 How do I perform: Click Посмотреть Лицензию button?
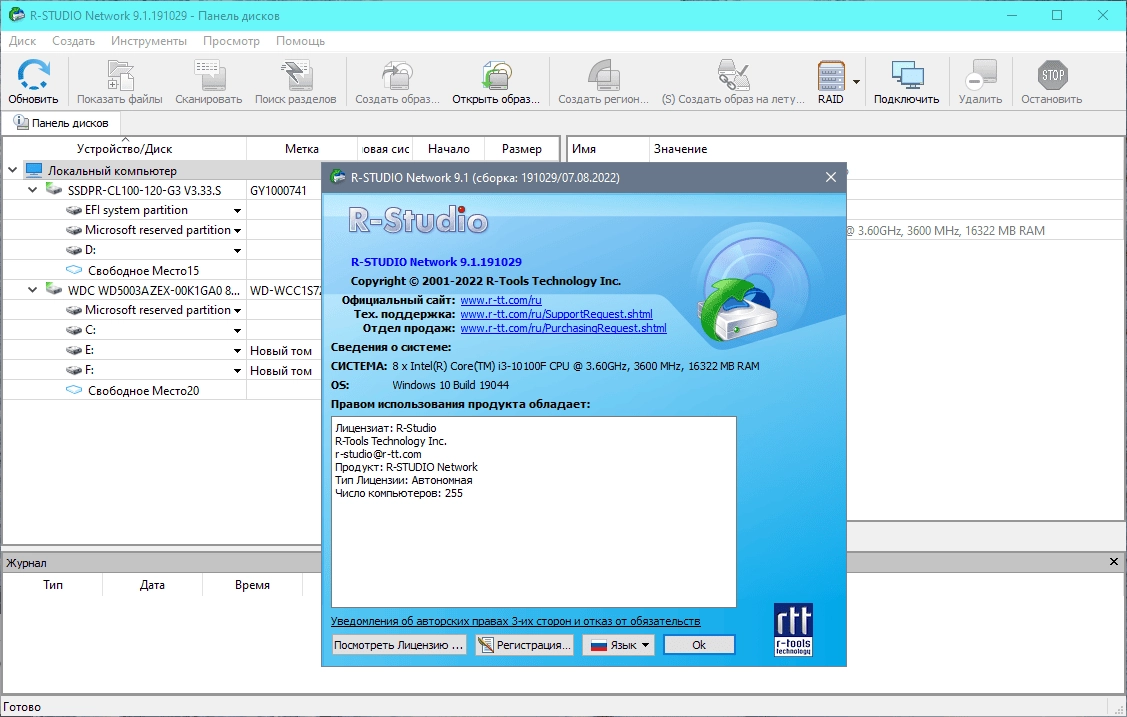398,645
